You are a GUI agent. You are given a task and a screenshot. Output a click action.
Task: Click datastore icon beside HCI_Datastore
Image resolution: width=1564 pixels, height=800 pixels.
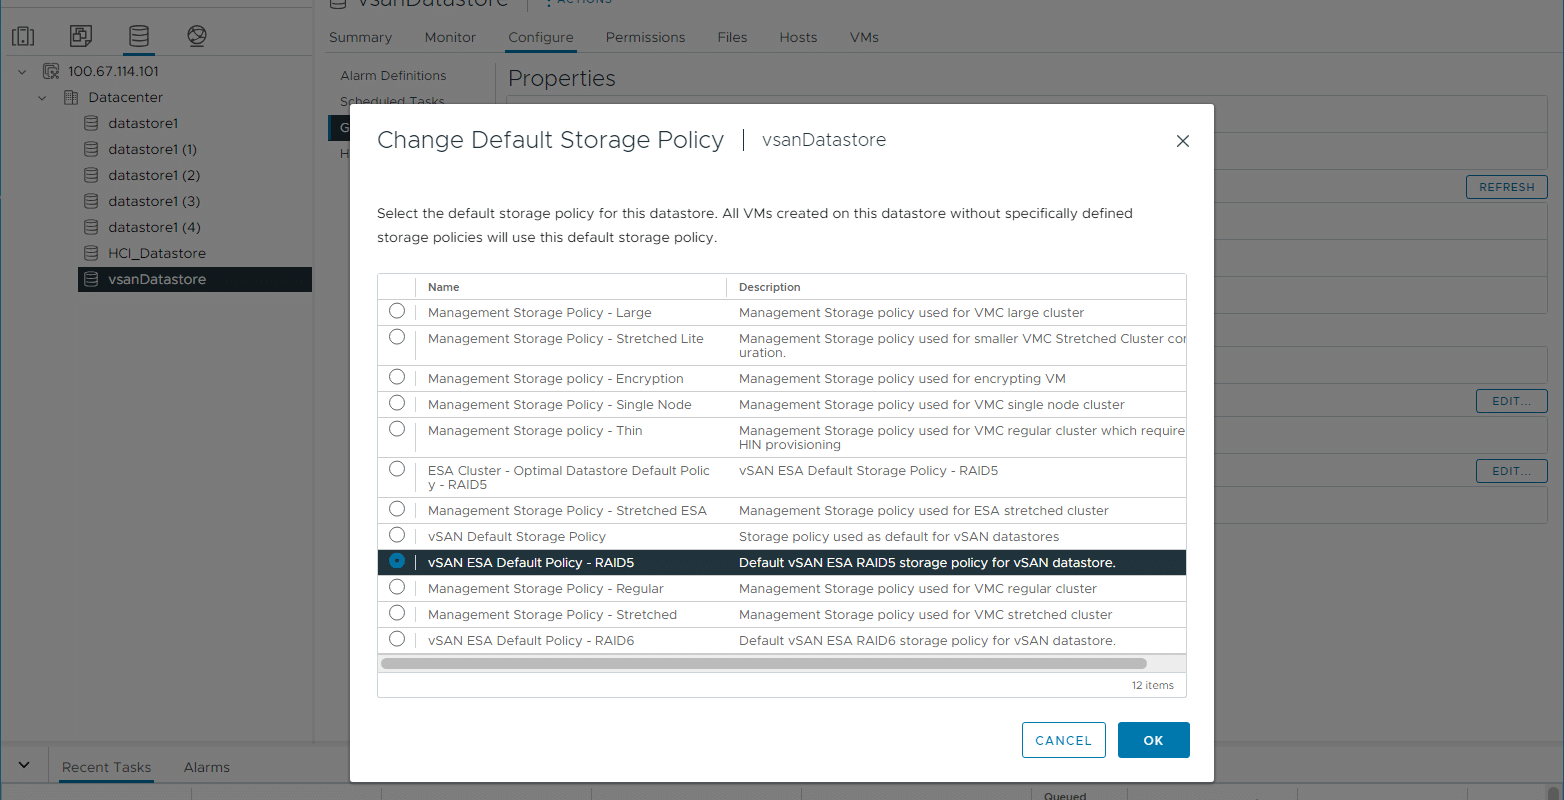(x=91, y=253)
